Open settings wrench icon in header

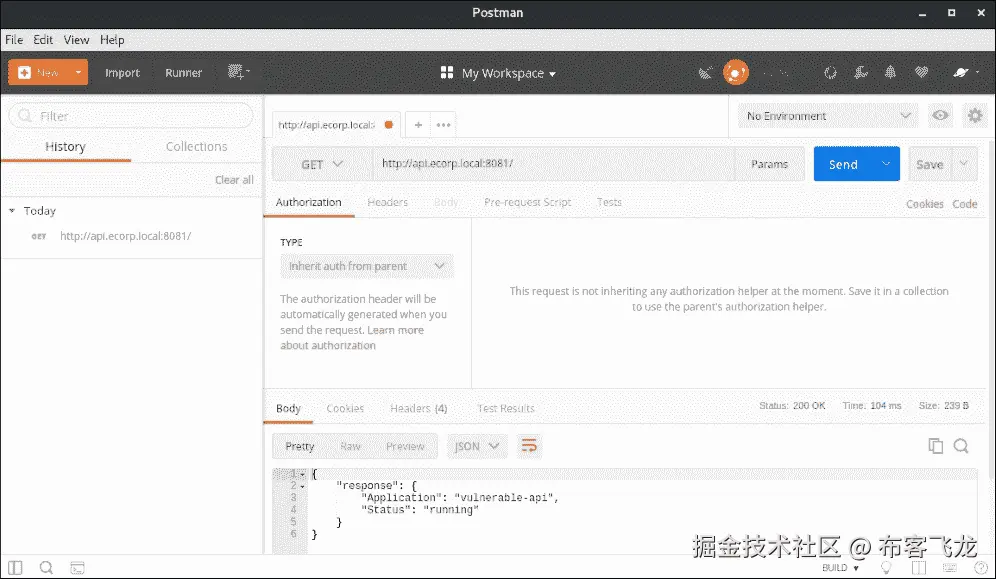(x=861, y=73)
